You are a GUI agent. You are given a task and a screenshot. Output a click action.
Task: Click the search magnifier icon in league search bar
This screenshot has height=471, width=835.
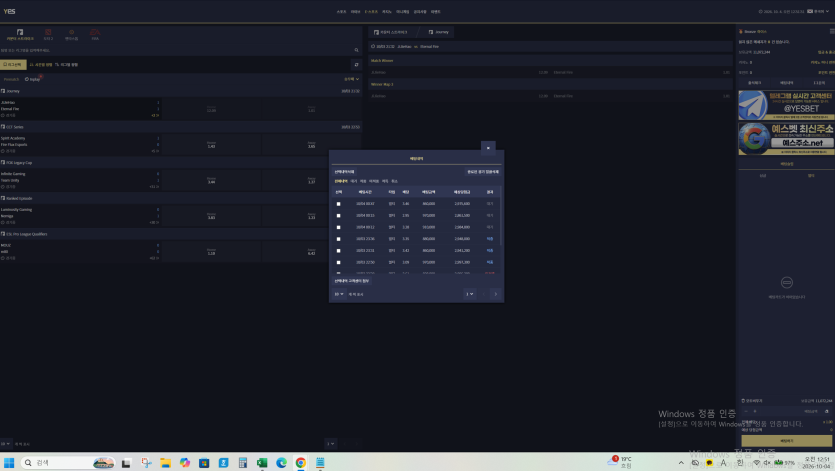356,50
